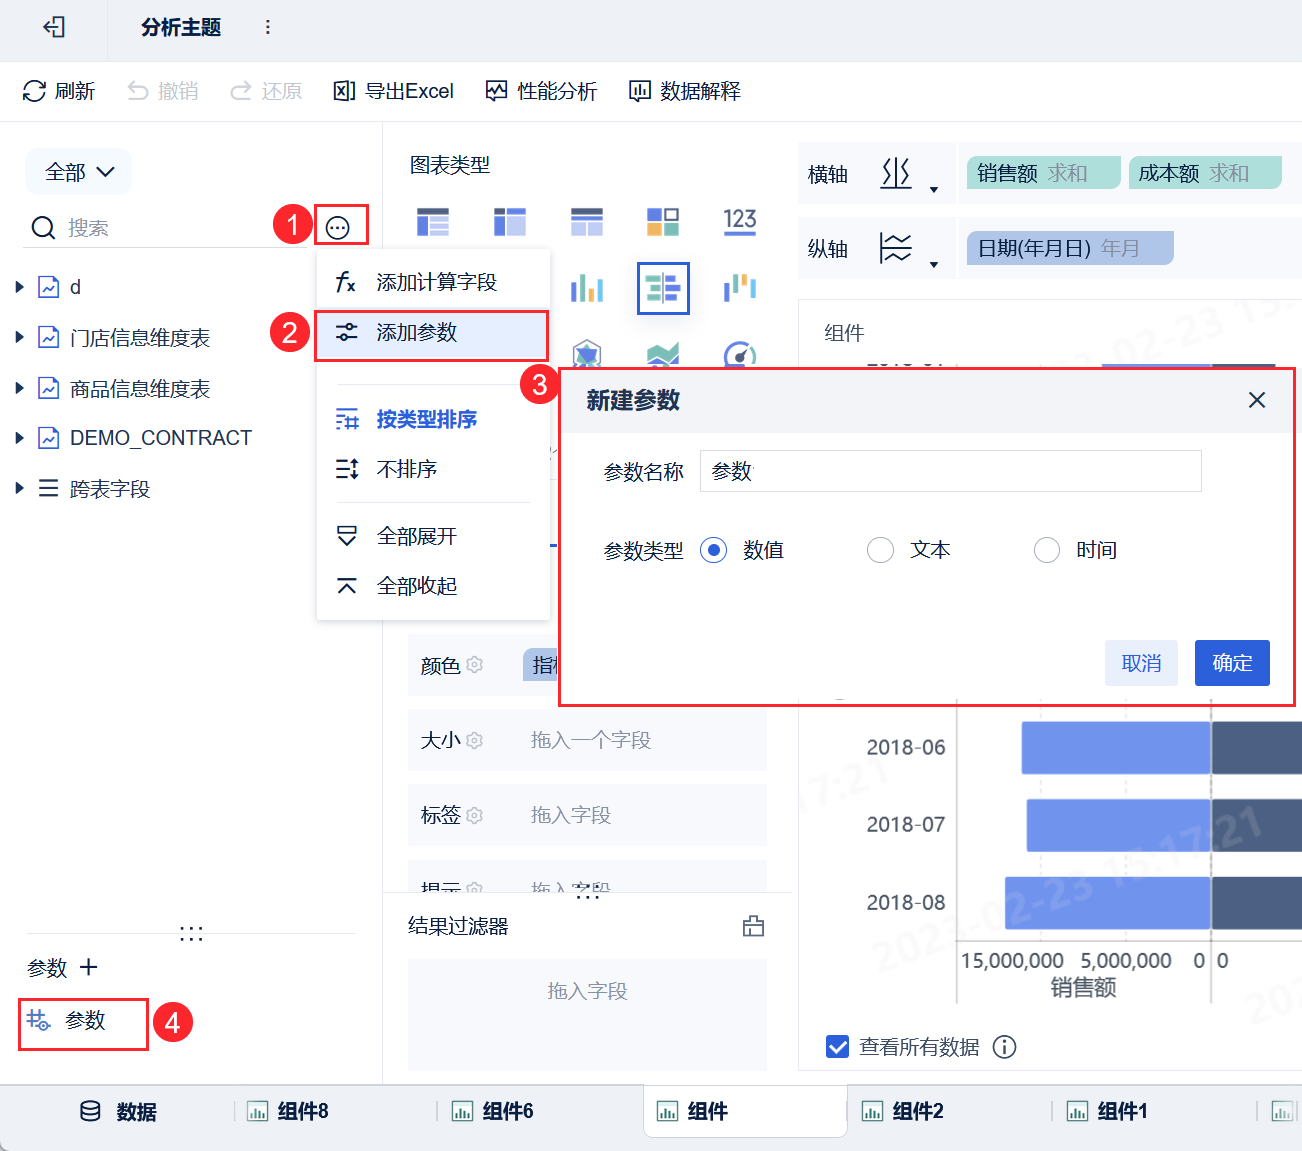Click the 撤销 undo toolbar button
The image size is (1302, 1151).
pos(163,91)
